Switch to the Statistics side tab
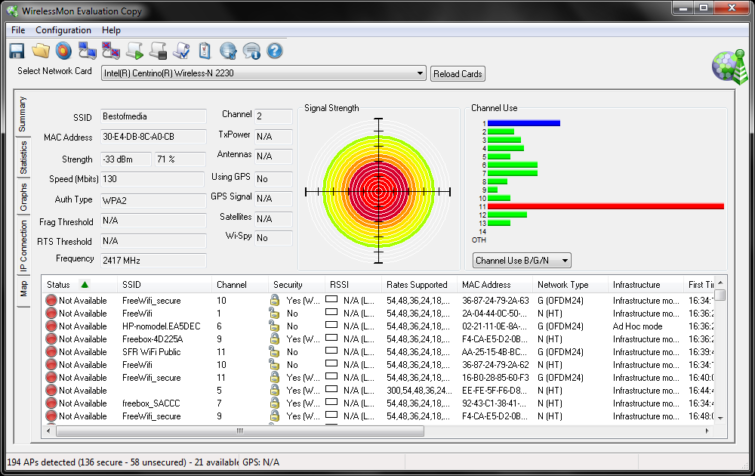Viewport: 755px width, 476px height. [23, 157]
